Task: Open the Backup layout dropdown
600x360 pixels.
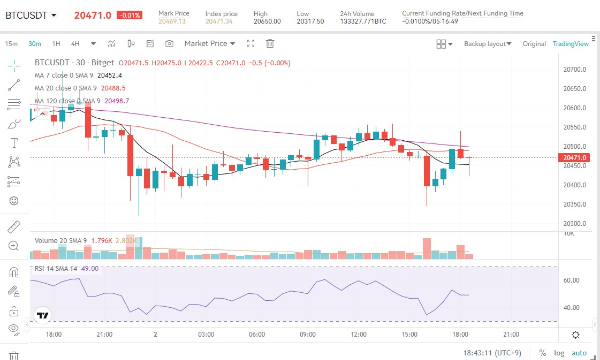Action: (x=488, y=44)
